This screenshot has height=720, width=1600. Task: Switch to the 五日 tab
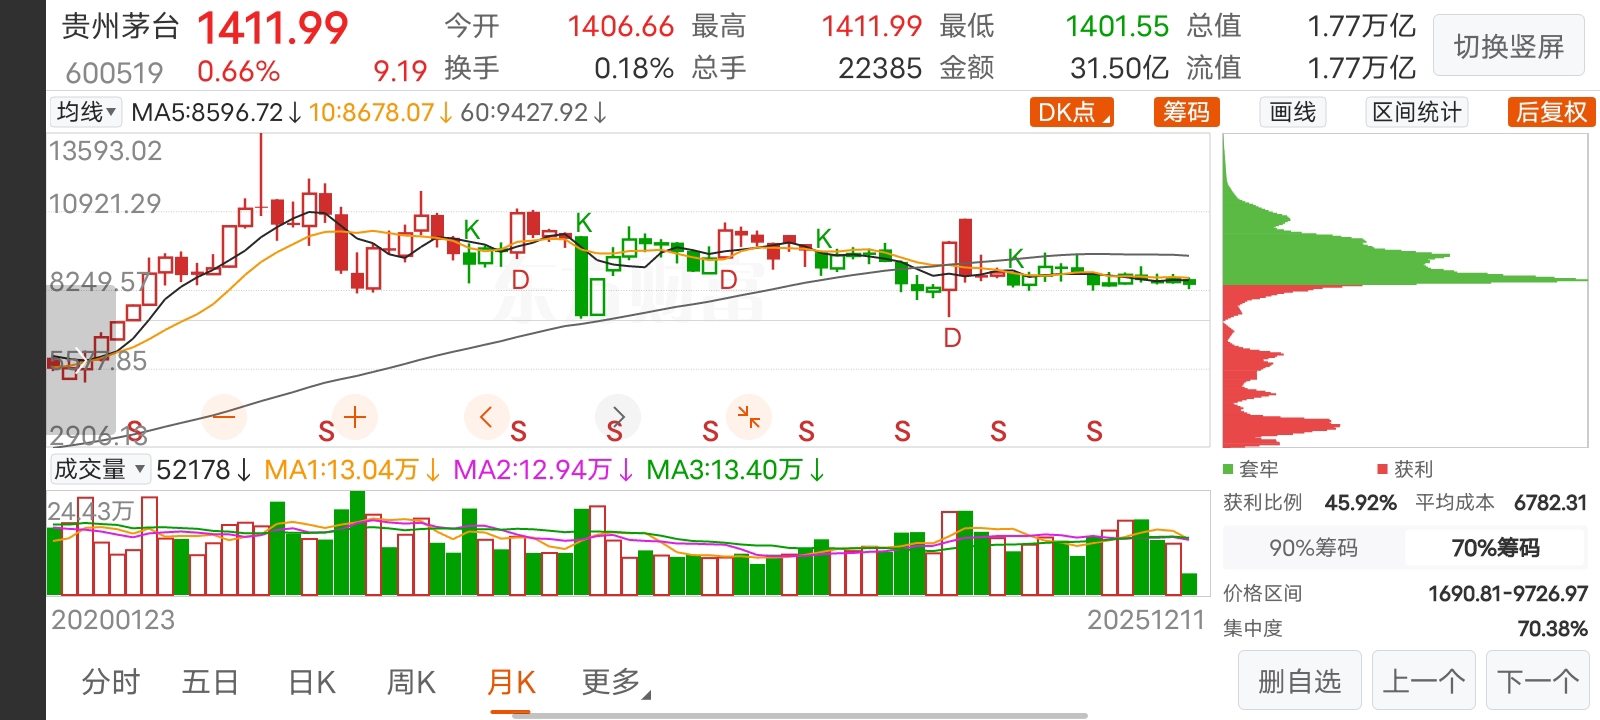click(210, 682)
